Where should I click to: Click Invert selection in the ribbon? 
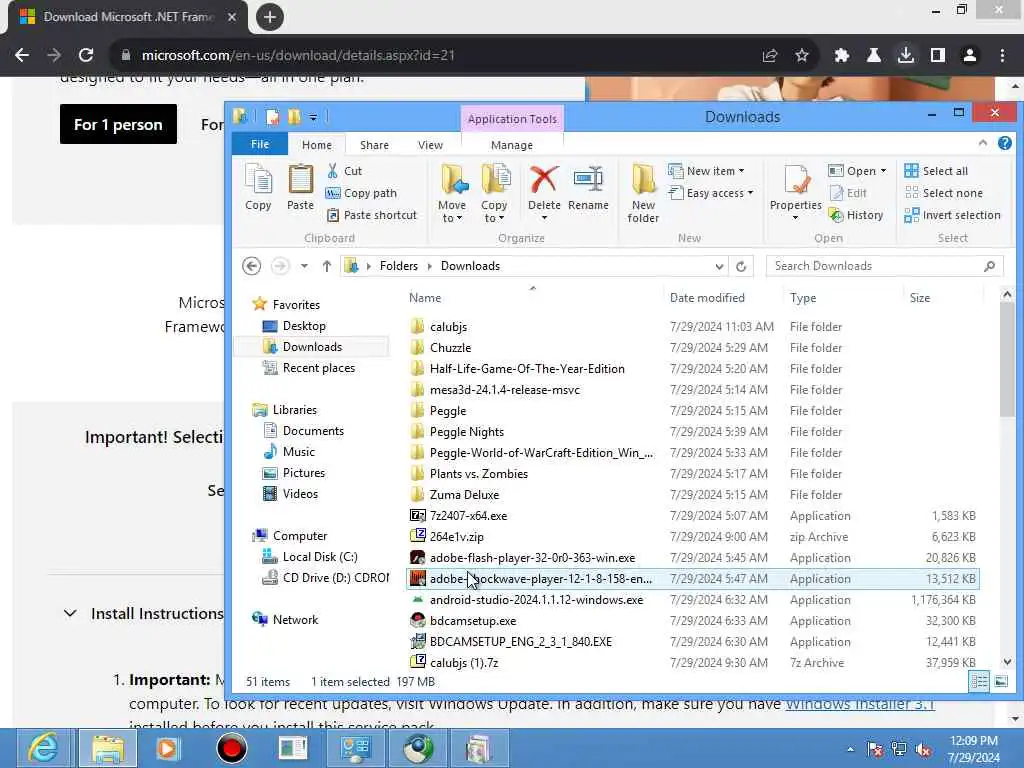(952, 215)
